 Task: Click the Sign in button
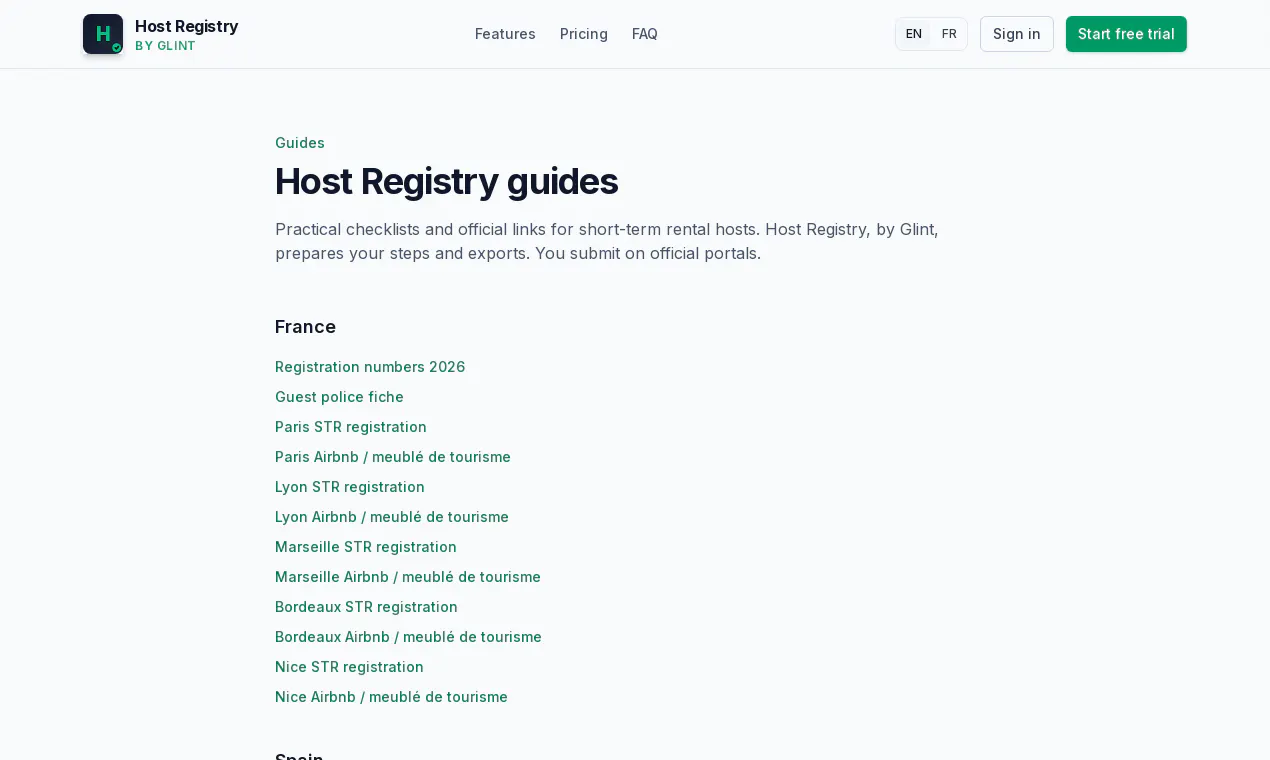(x=1017, y=34)
